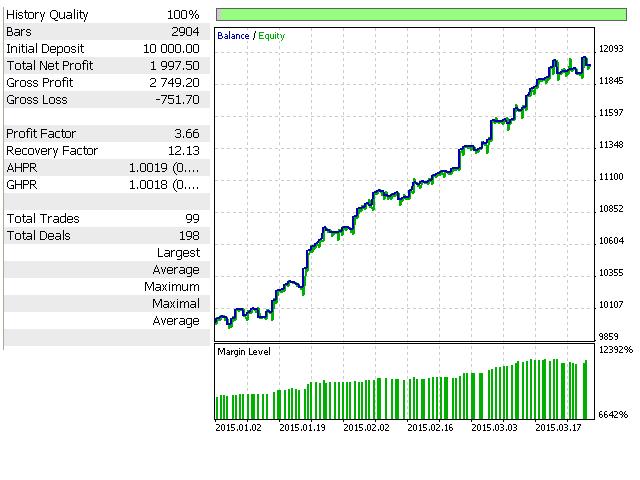The image size is (640, 480).
Task: Click the 2015.01.02 date on the time axis
Action: coord(239,428)
